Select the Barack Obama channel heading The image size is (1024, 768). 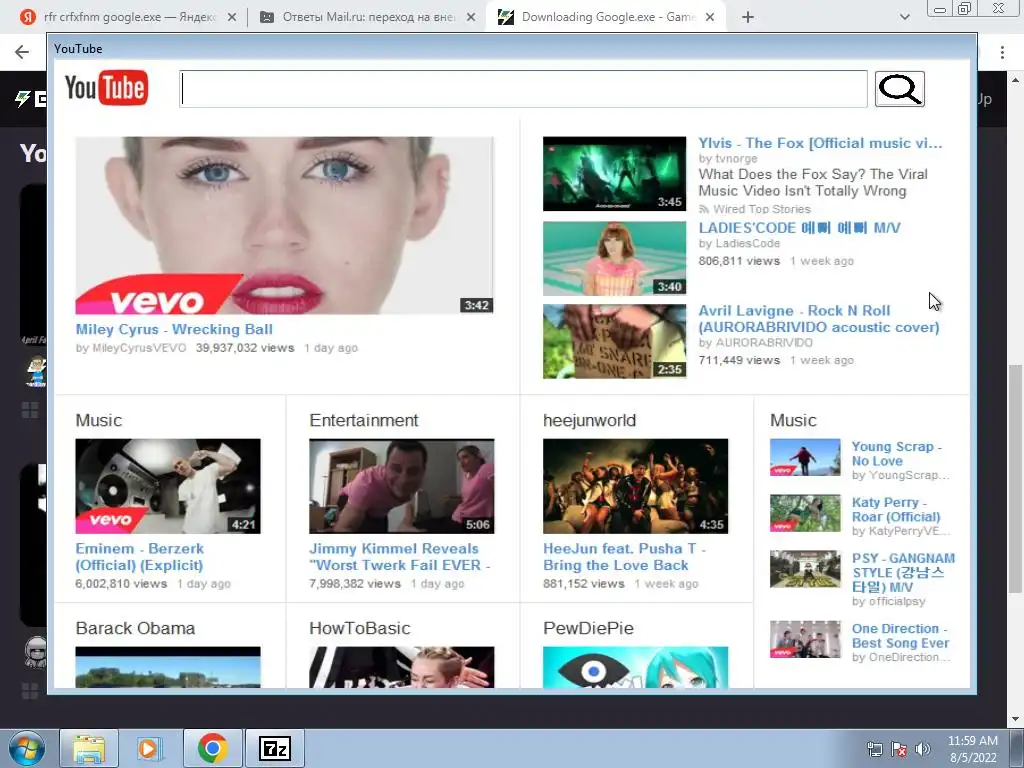click(x=135, y=628)
